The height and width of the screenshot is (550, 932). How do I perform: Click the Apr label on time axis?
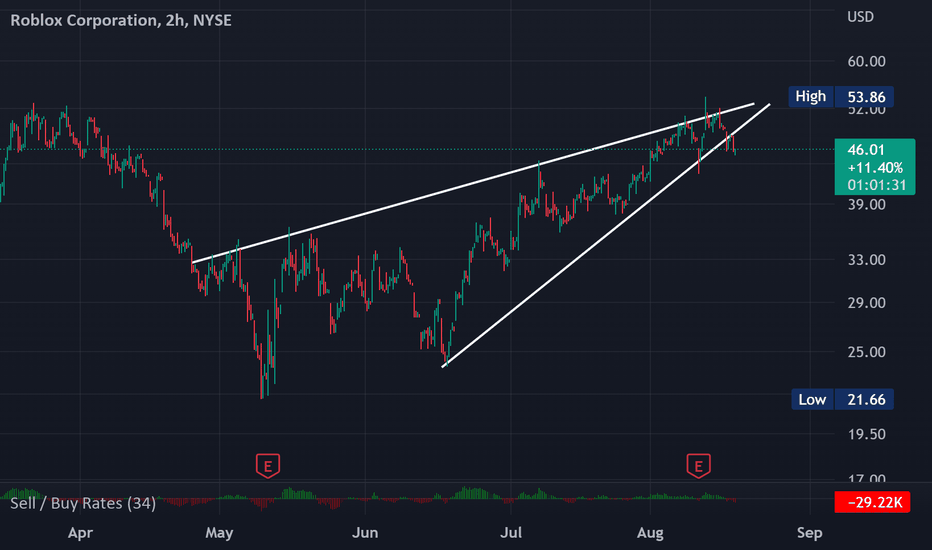click(80, 533)
